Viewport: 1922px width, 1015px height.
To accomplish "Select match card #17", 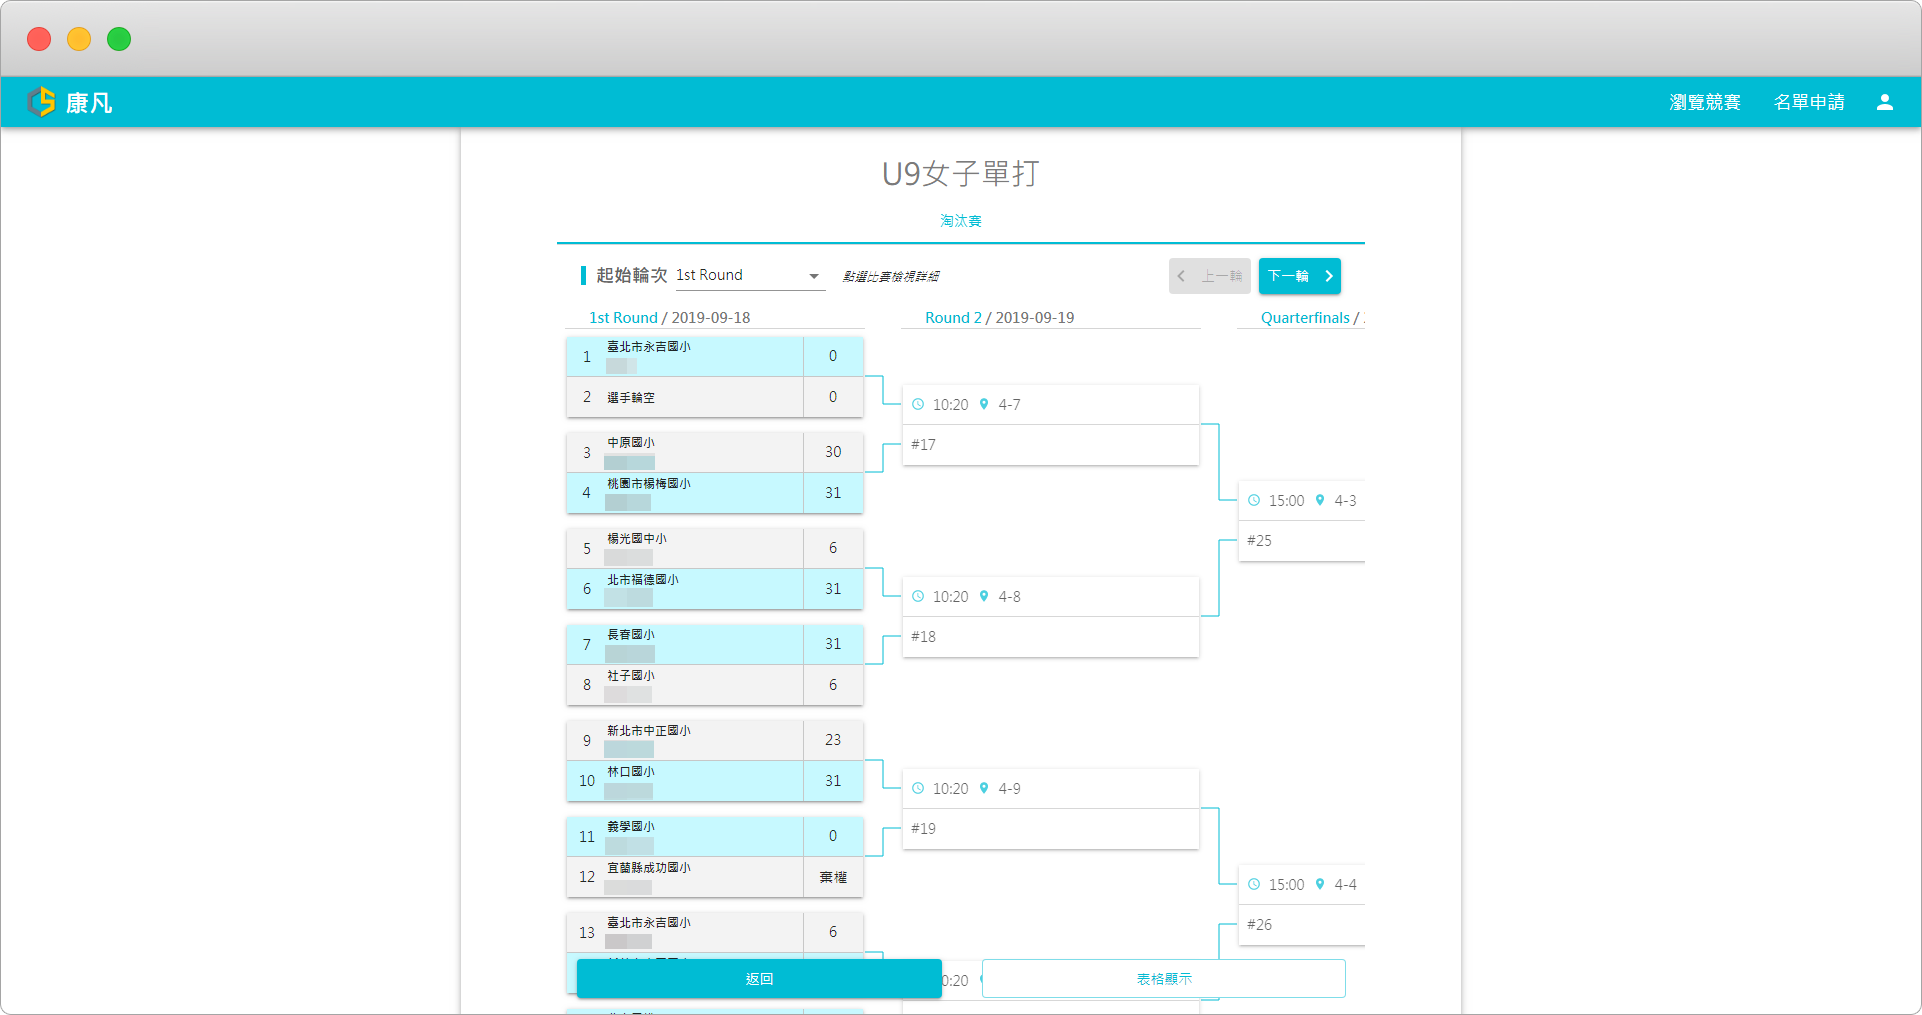I will 1051,425.
